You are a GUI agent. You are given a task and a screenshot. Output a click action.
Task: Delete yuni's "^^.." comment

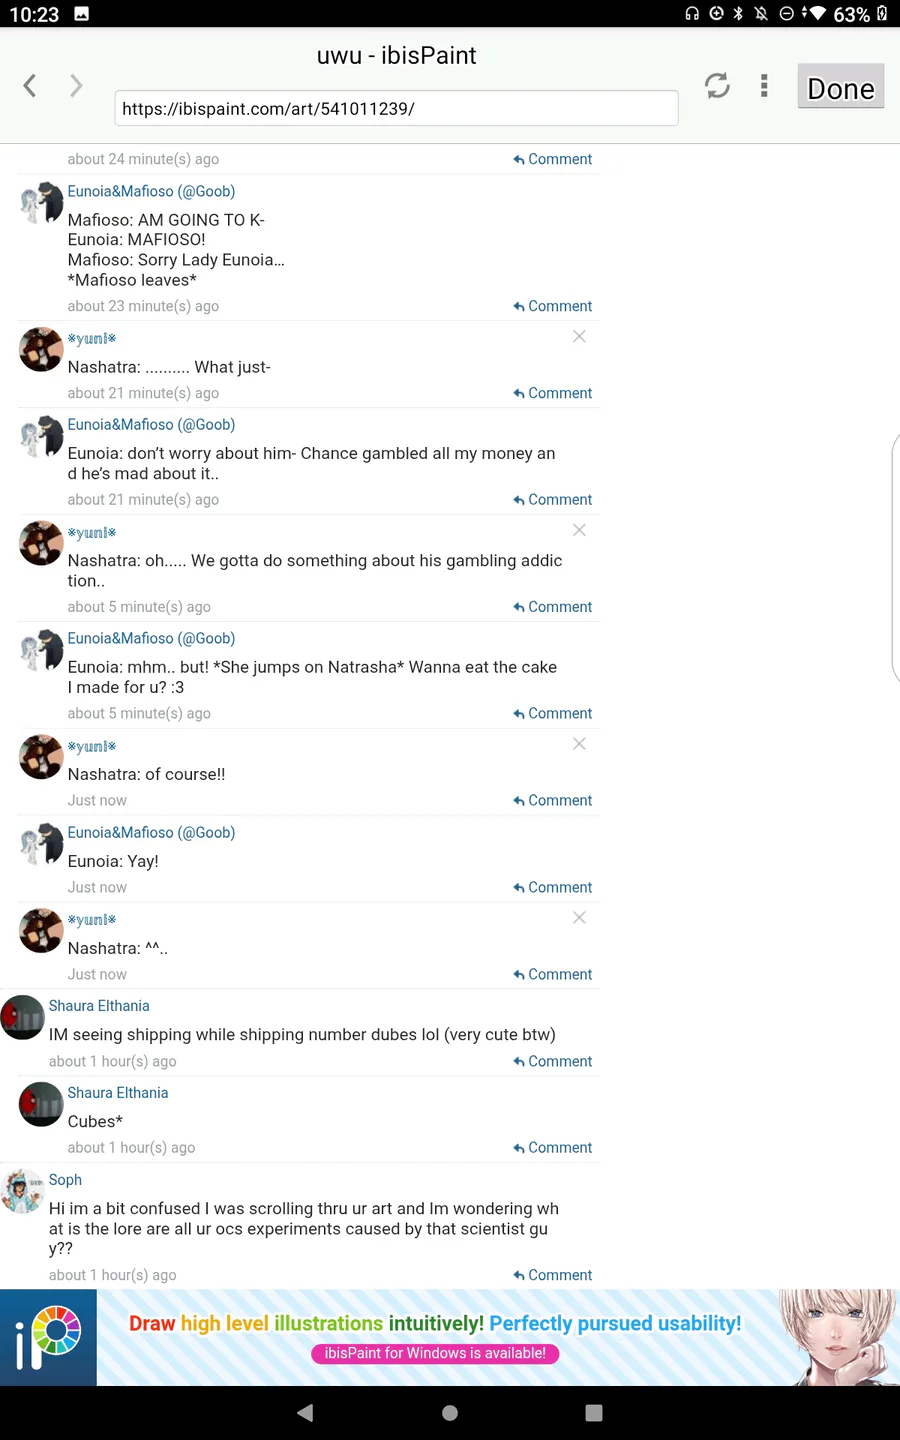(579, 918)
